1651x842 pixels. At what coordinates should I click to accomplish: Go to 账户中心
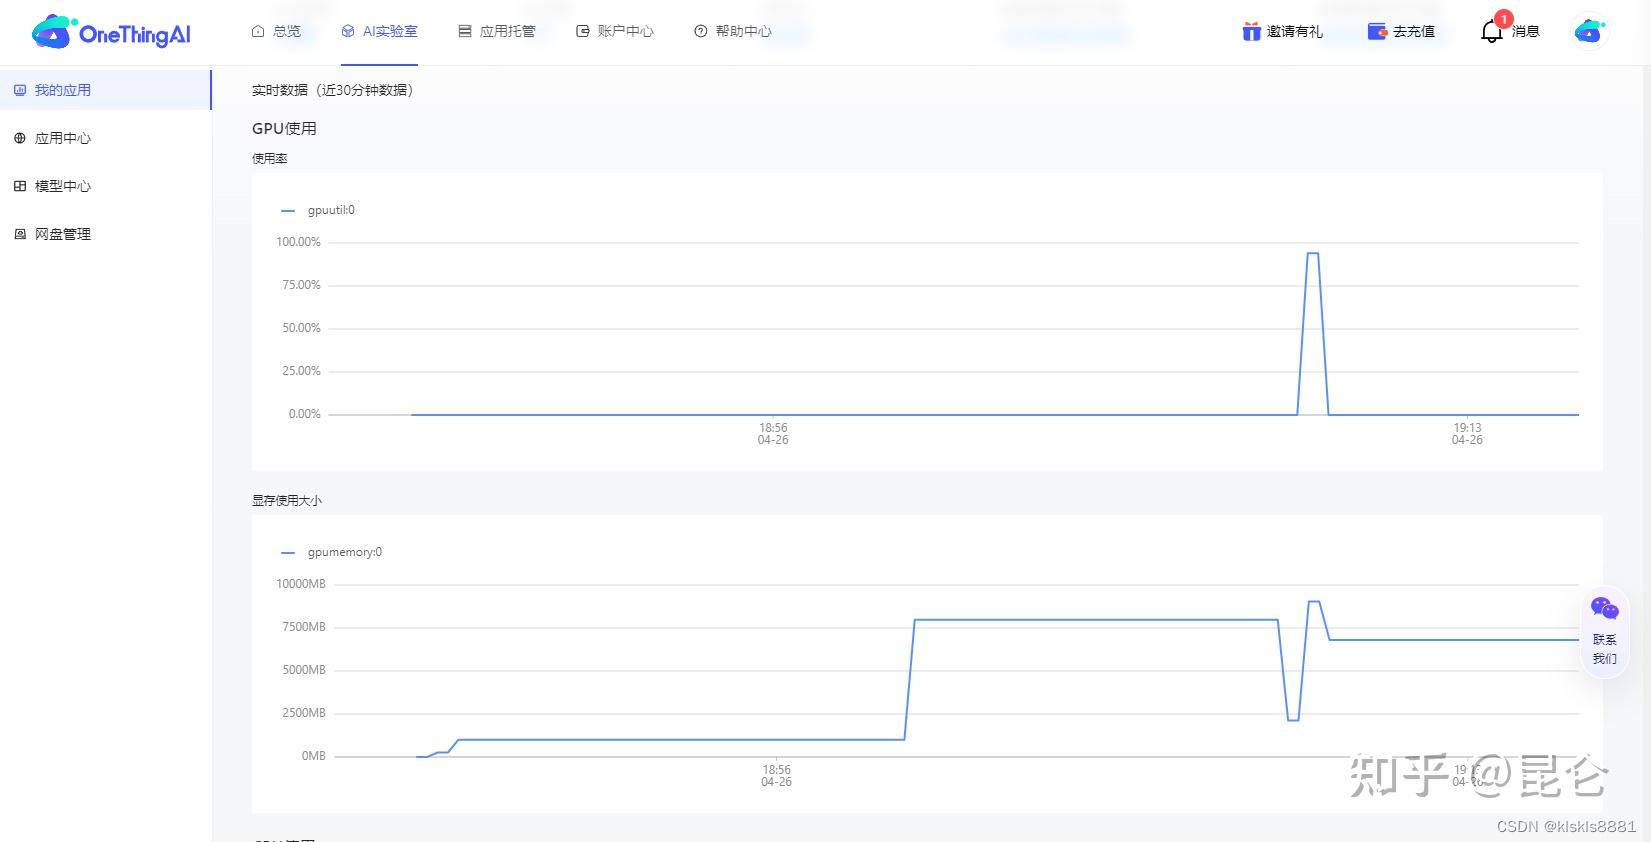[x=615, y=32]
